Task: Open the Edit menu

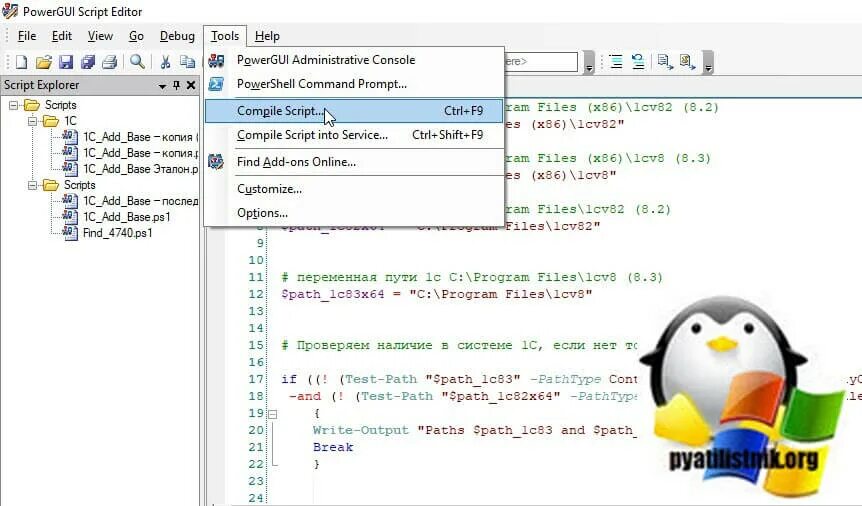Action: 62,36
